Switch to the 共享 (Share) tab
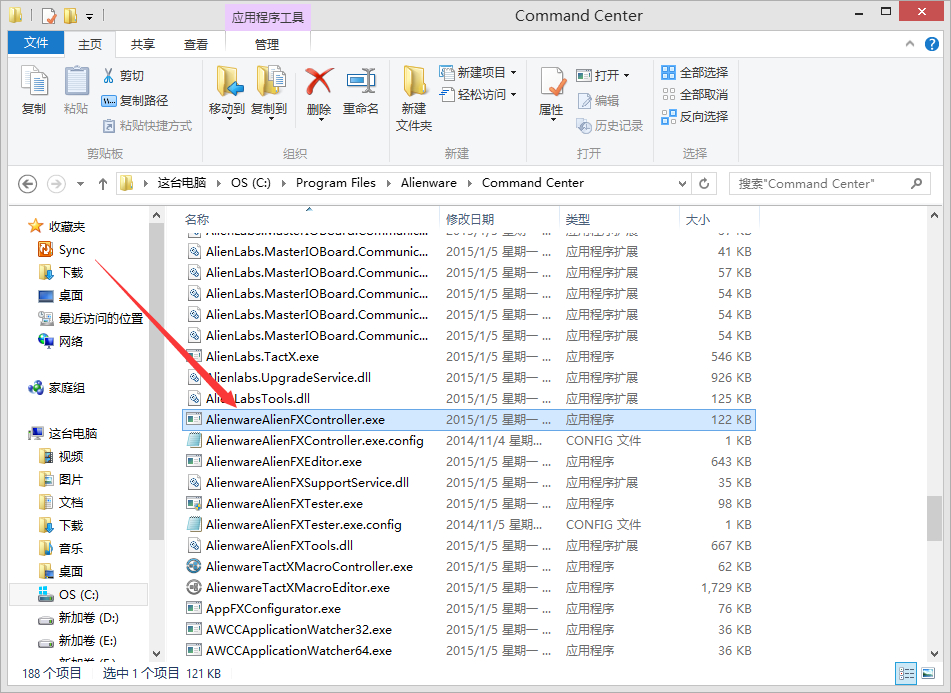 click(143, 45)
